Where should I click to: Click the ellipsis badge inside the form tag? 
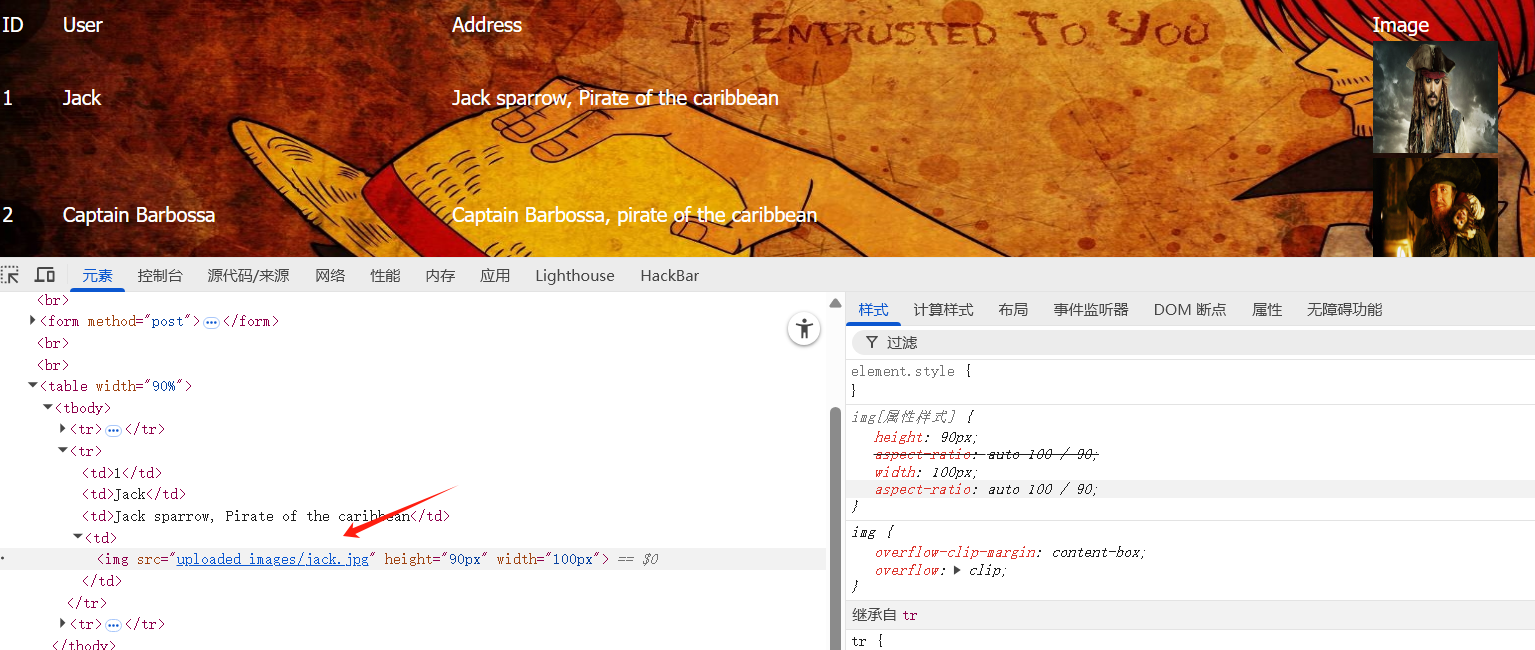click(x=211, y=322)
